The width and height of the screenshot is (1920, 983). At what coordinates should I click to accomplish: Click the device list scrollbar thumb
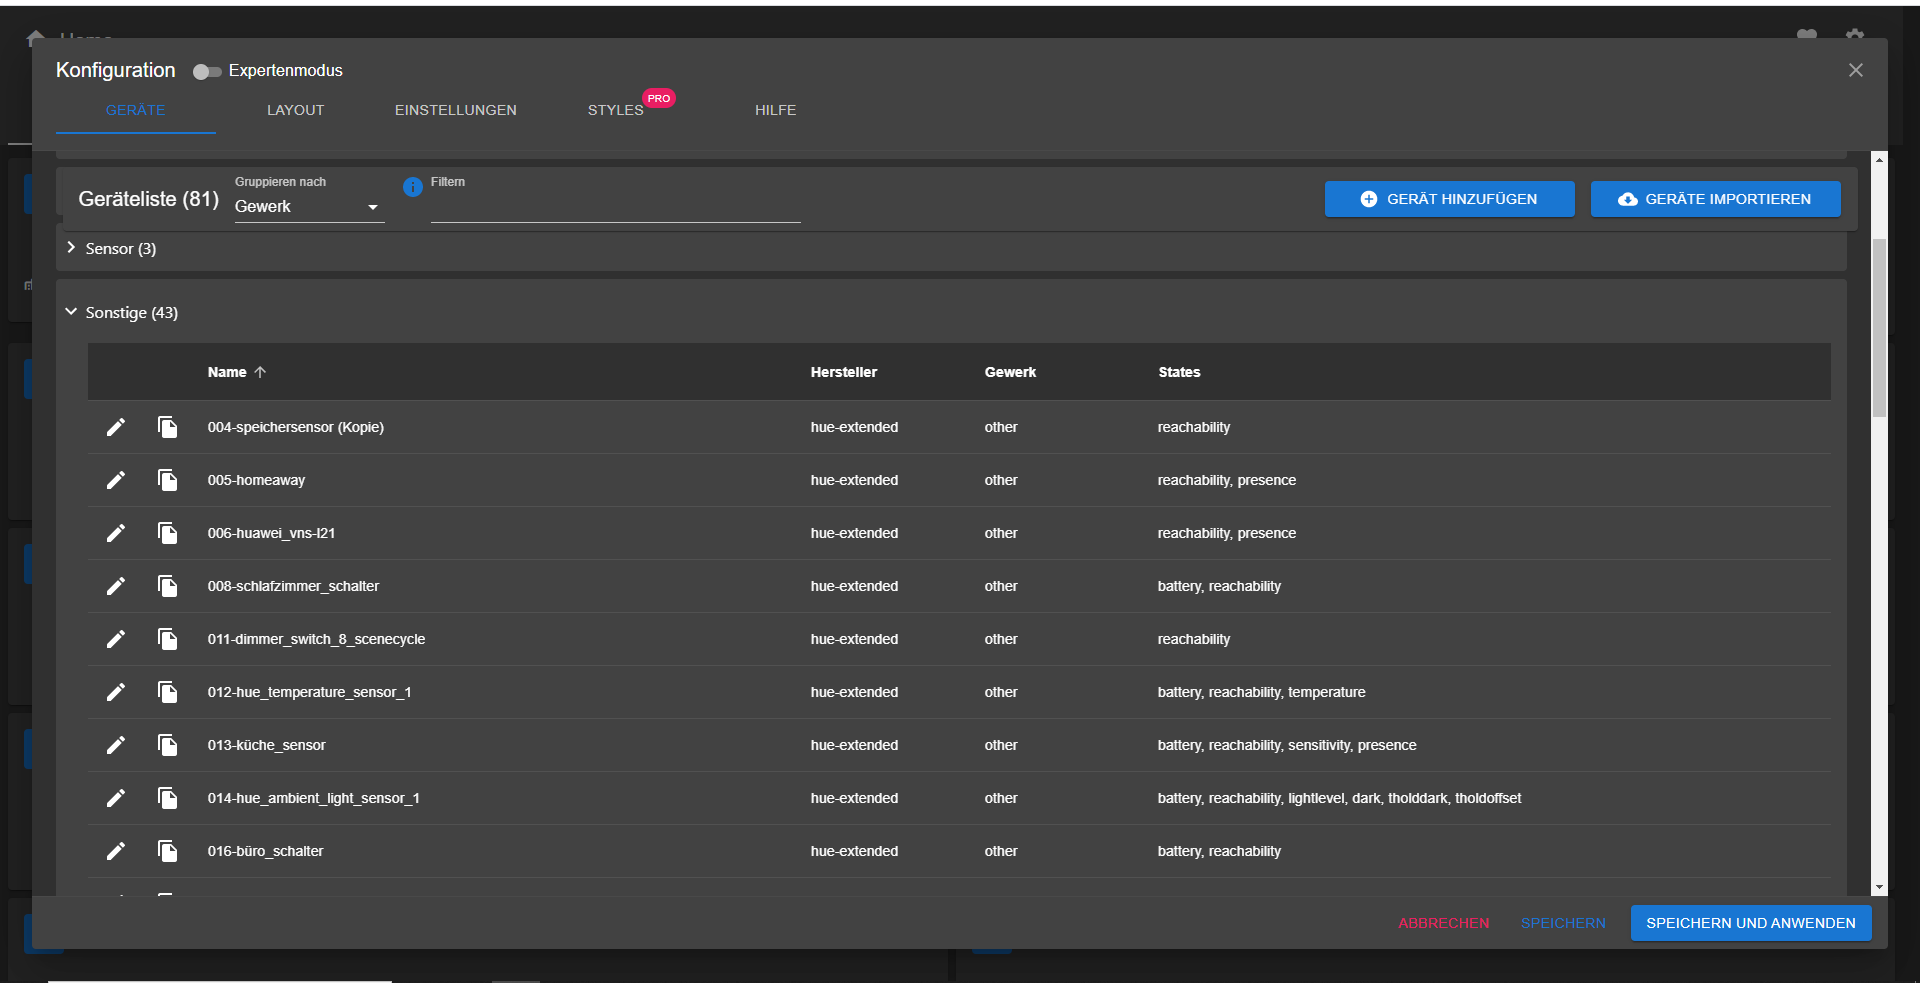pyautogui.click(x=1879, y=327)
